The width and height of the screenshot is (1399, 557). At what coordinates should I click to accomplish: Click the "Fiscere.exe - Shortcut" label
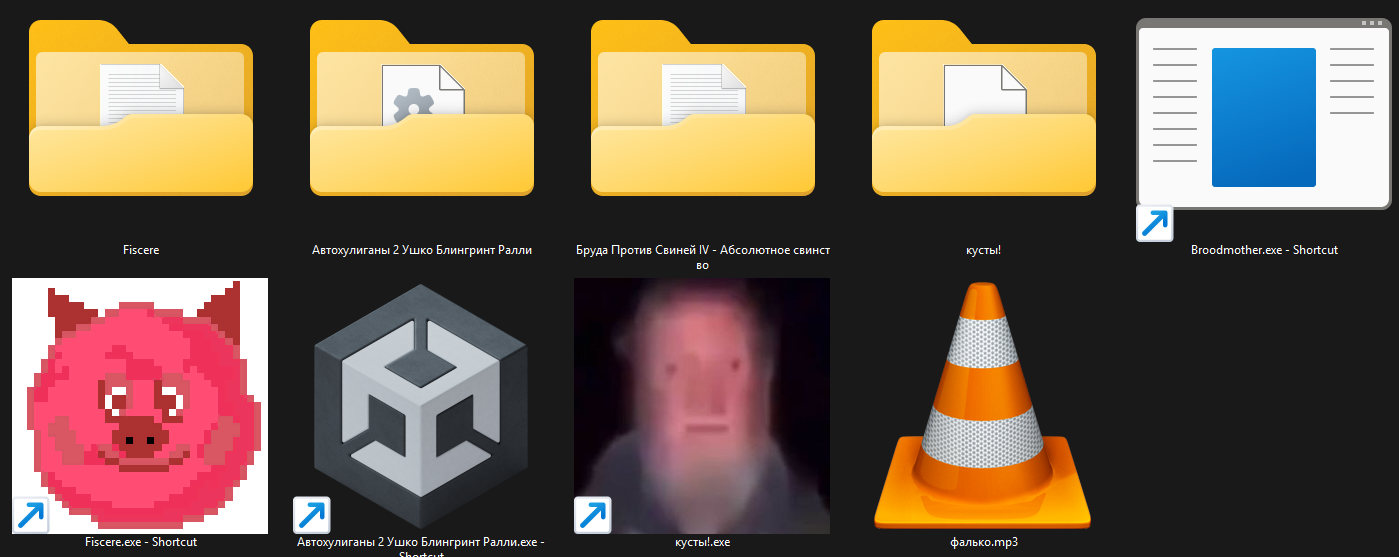(140, 542)
